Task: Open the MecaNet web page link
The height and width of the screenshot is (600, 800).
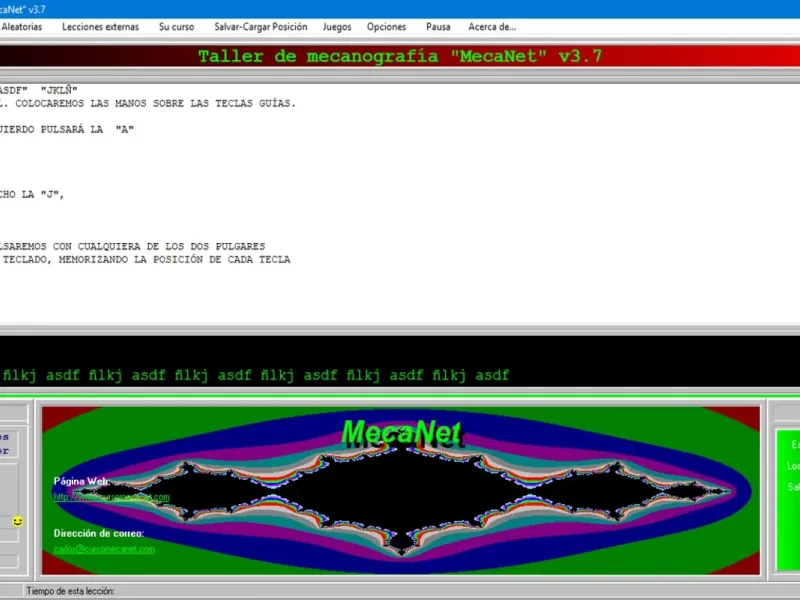Action: click(111, 497)
